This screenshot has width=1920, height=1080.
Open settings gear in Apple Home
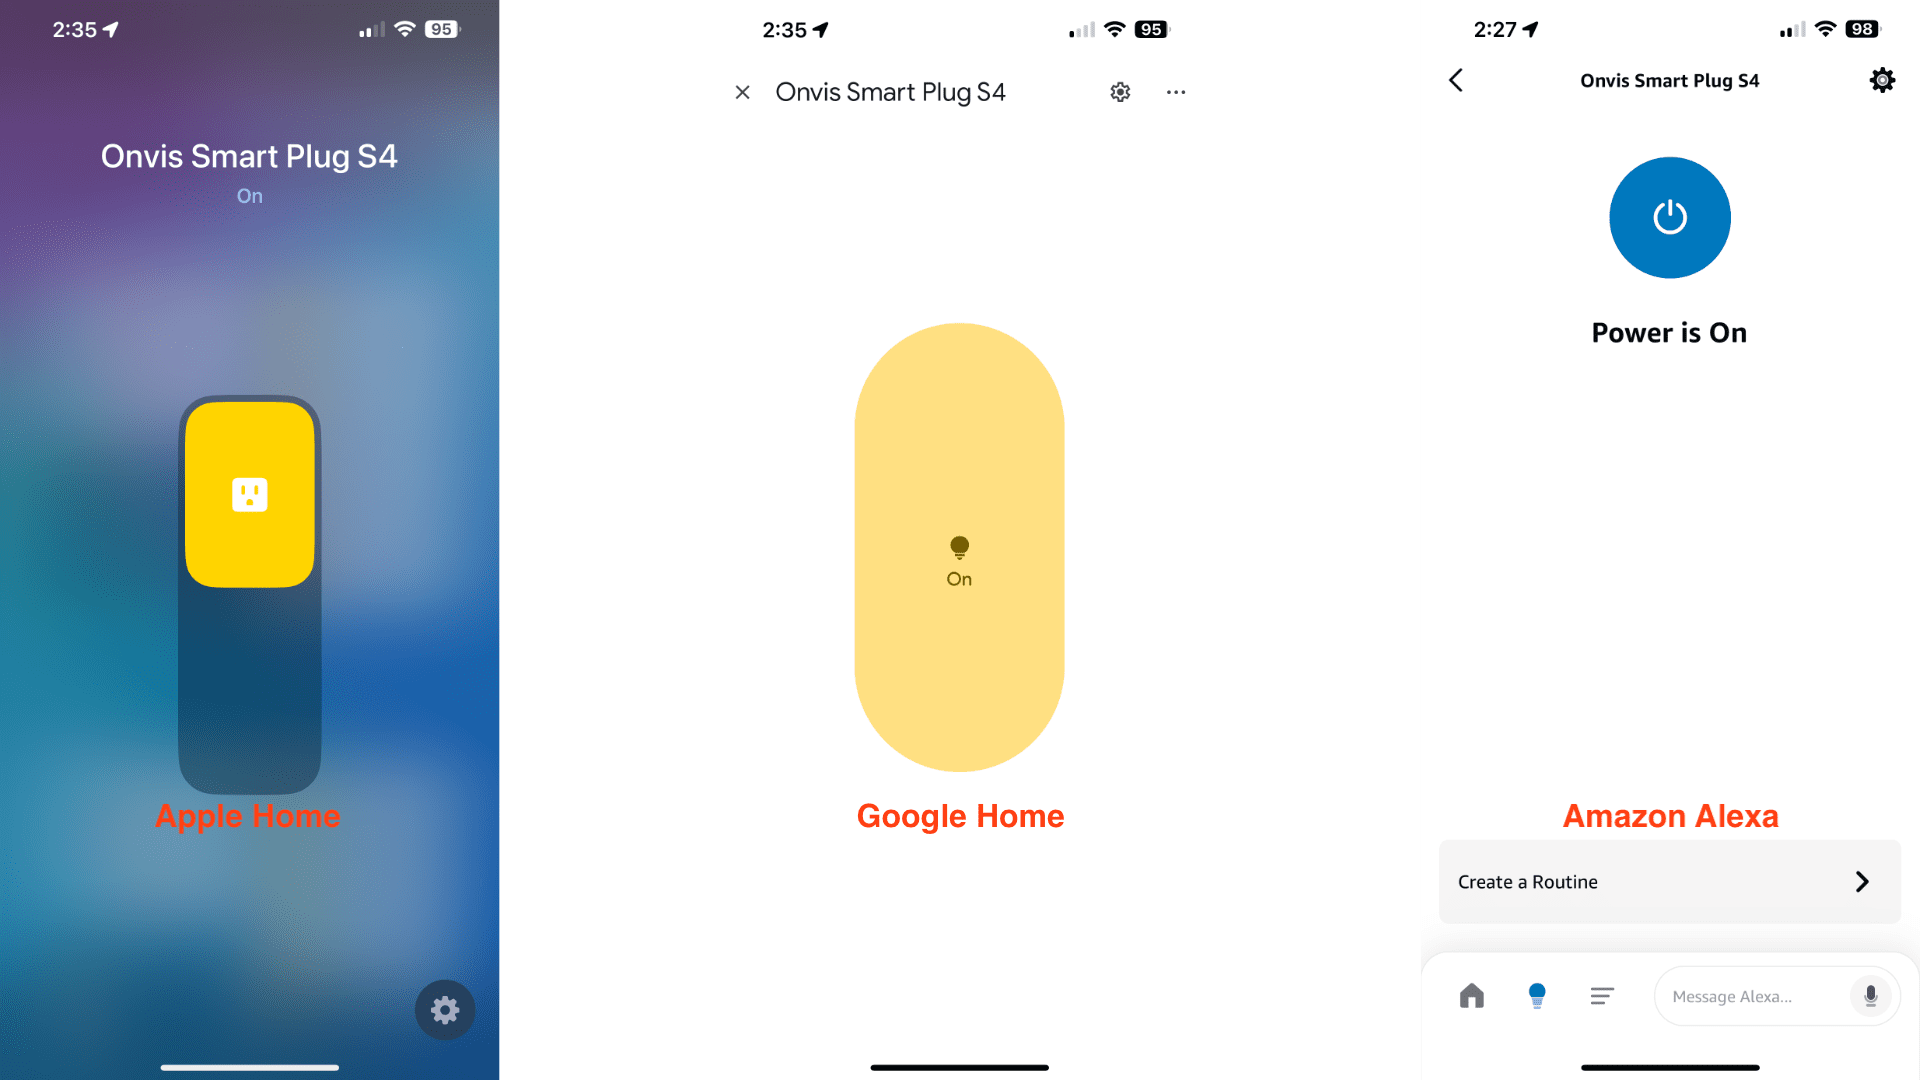(x=444, y=1009)
